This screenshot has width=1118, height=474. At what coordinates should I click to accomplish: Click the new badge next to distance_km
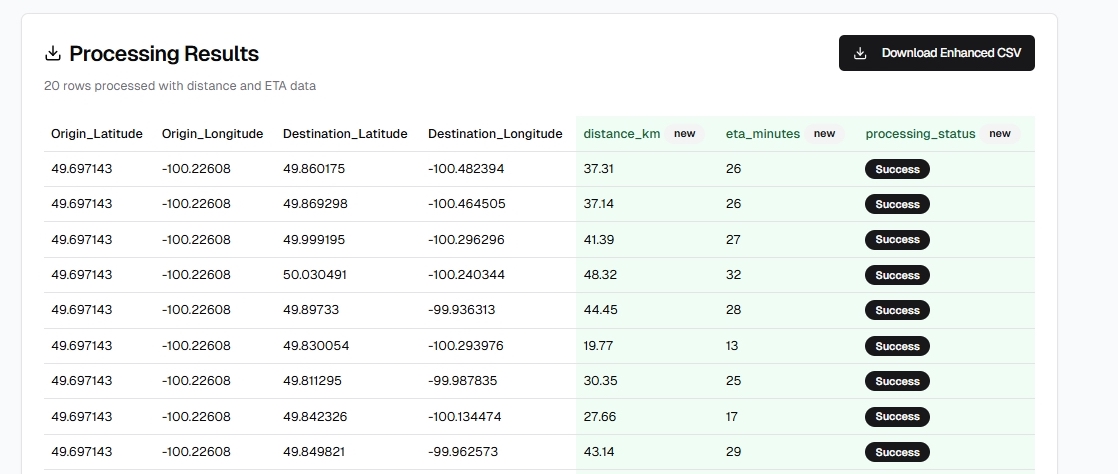[684, 133]
